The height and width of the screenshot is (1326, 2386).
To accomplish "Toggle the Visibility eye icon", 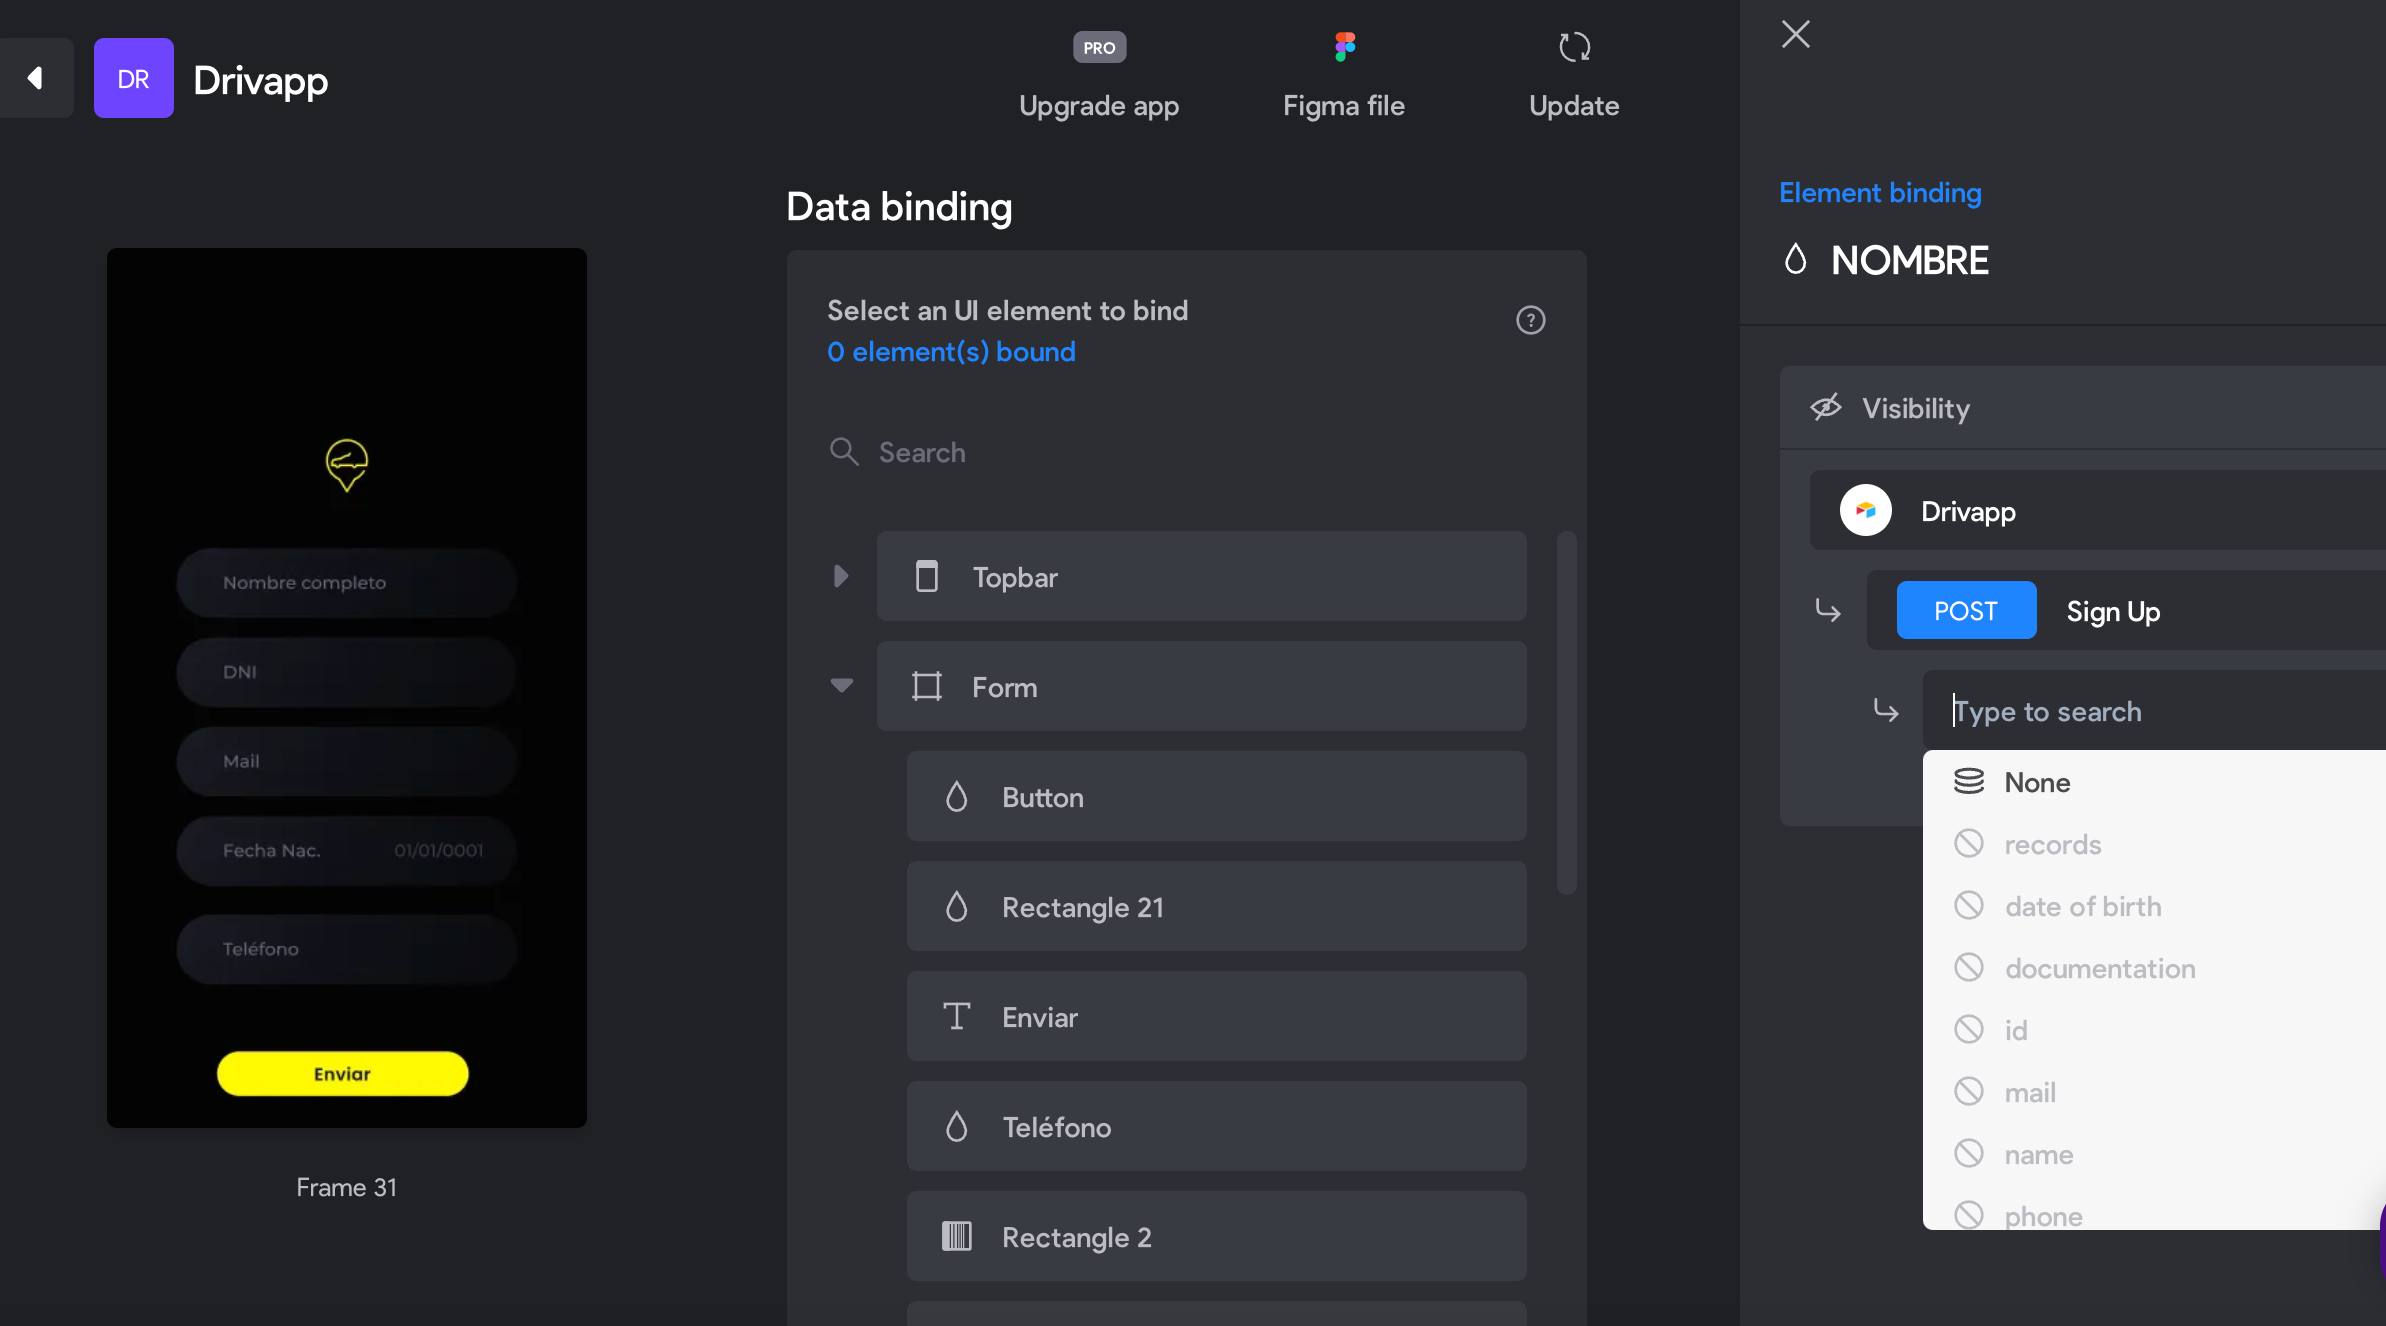I will point(1826,408).
